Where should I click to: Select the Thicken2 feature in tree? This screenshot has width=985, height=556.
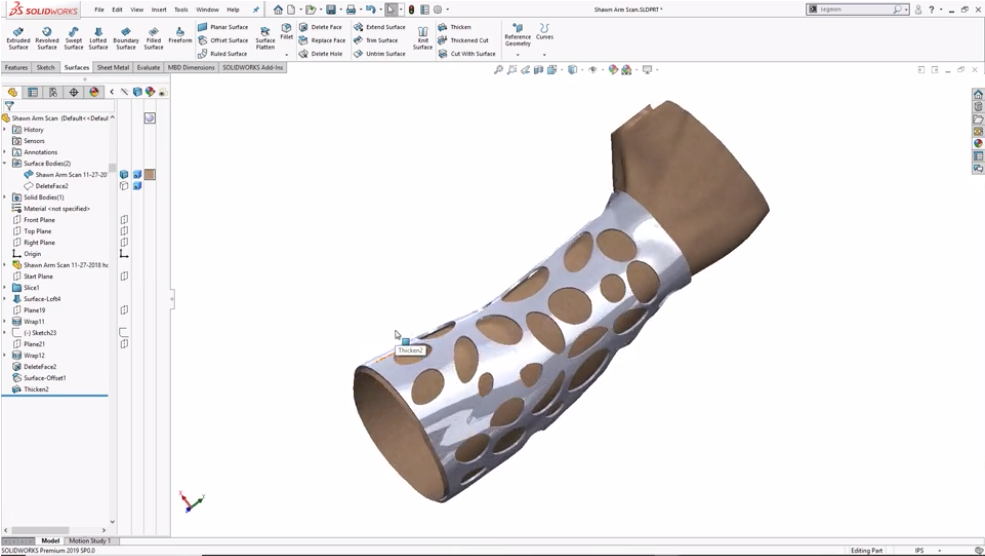coord(36,390)
